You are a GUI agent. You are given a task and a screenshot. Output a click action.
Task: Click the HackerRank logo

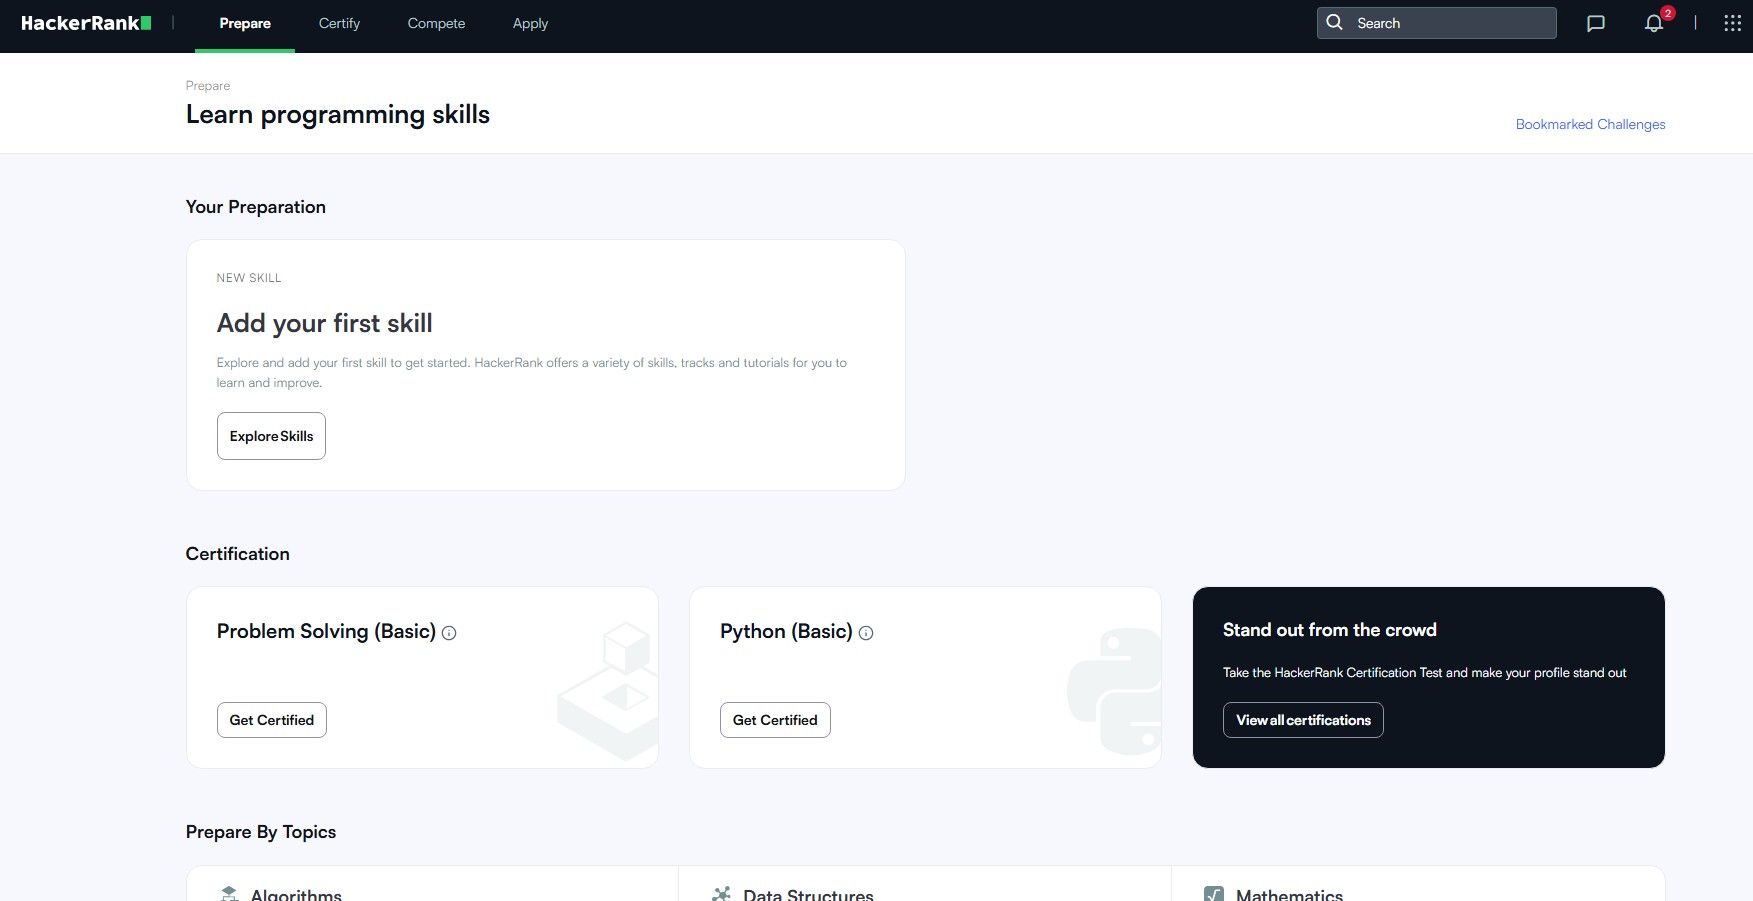coord(85,22)
